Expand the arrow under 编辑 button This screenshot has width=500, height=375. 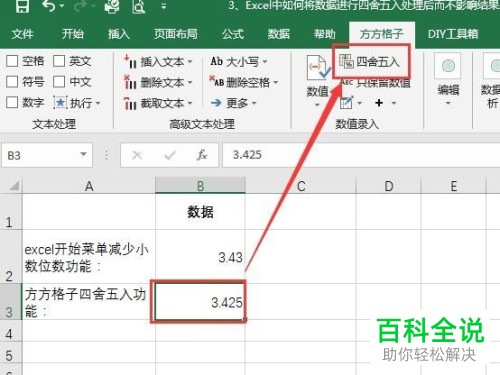coord(448,104)
